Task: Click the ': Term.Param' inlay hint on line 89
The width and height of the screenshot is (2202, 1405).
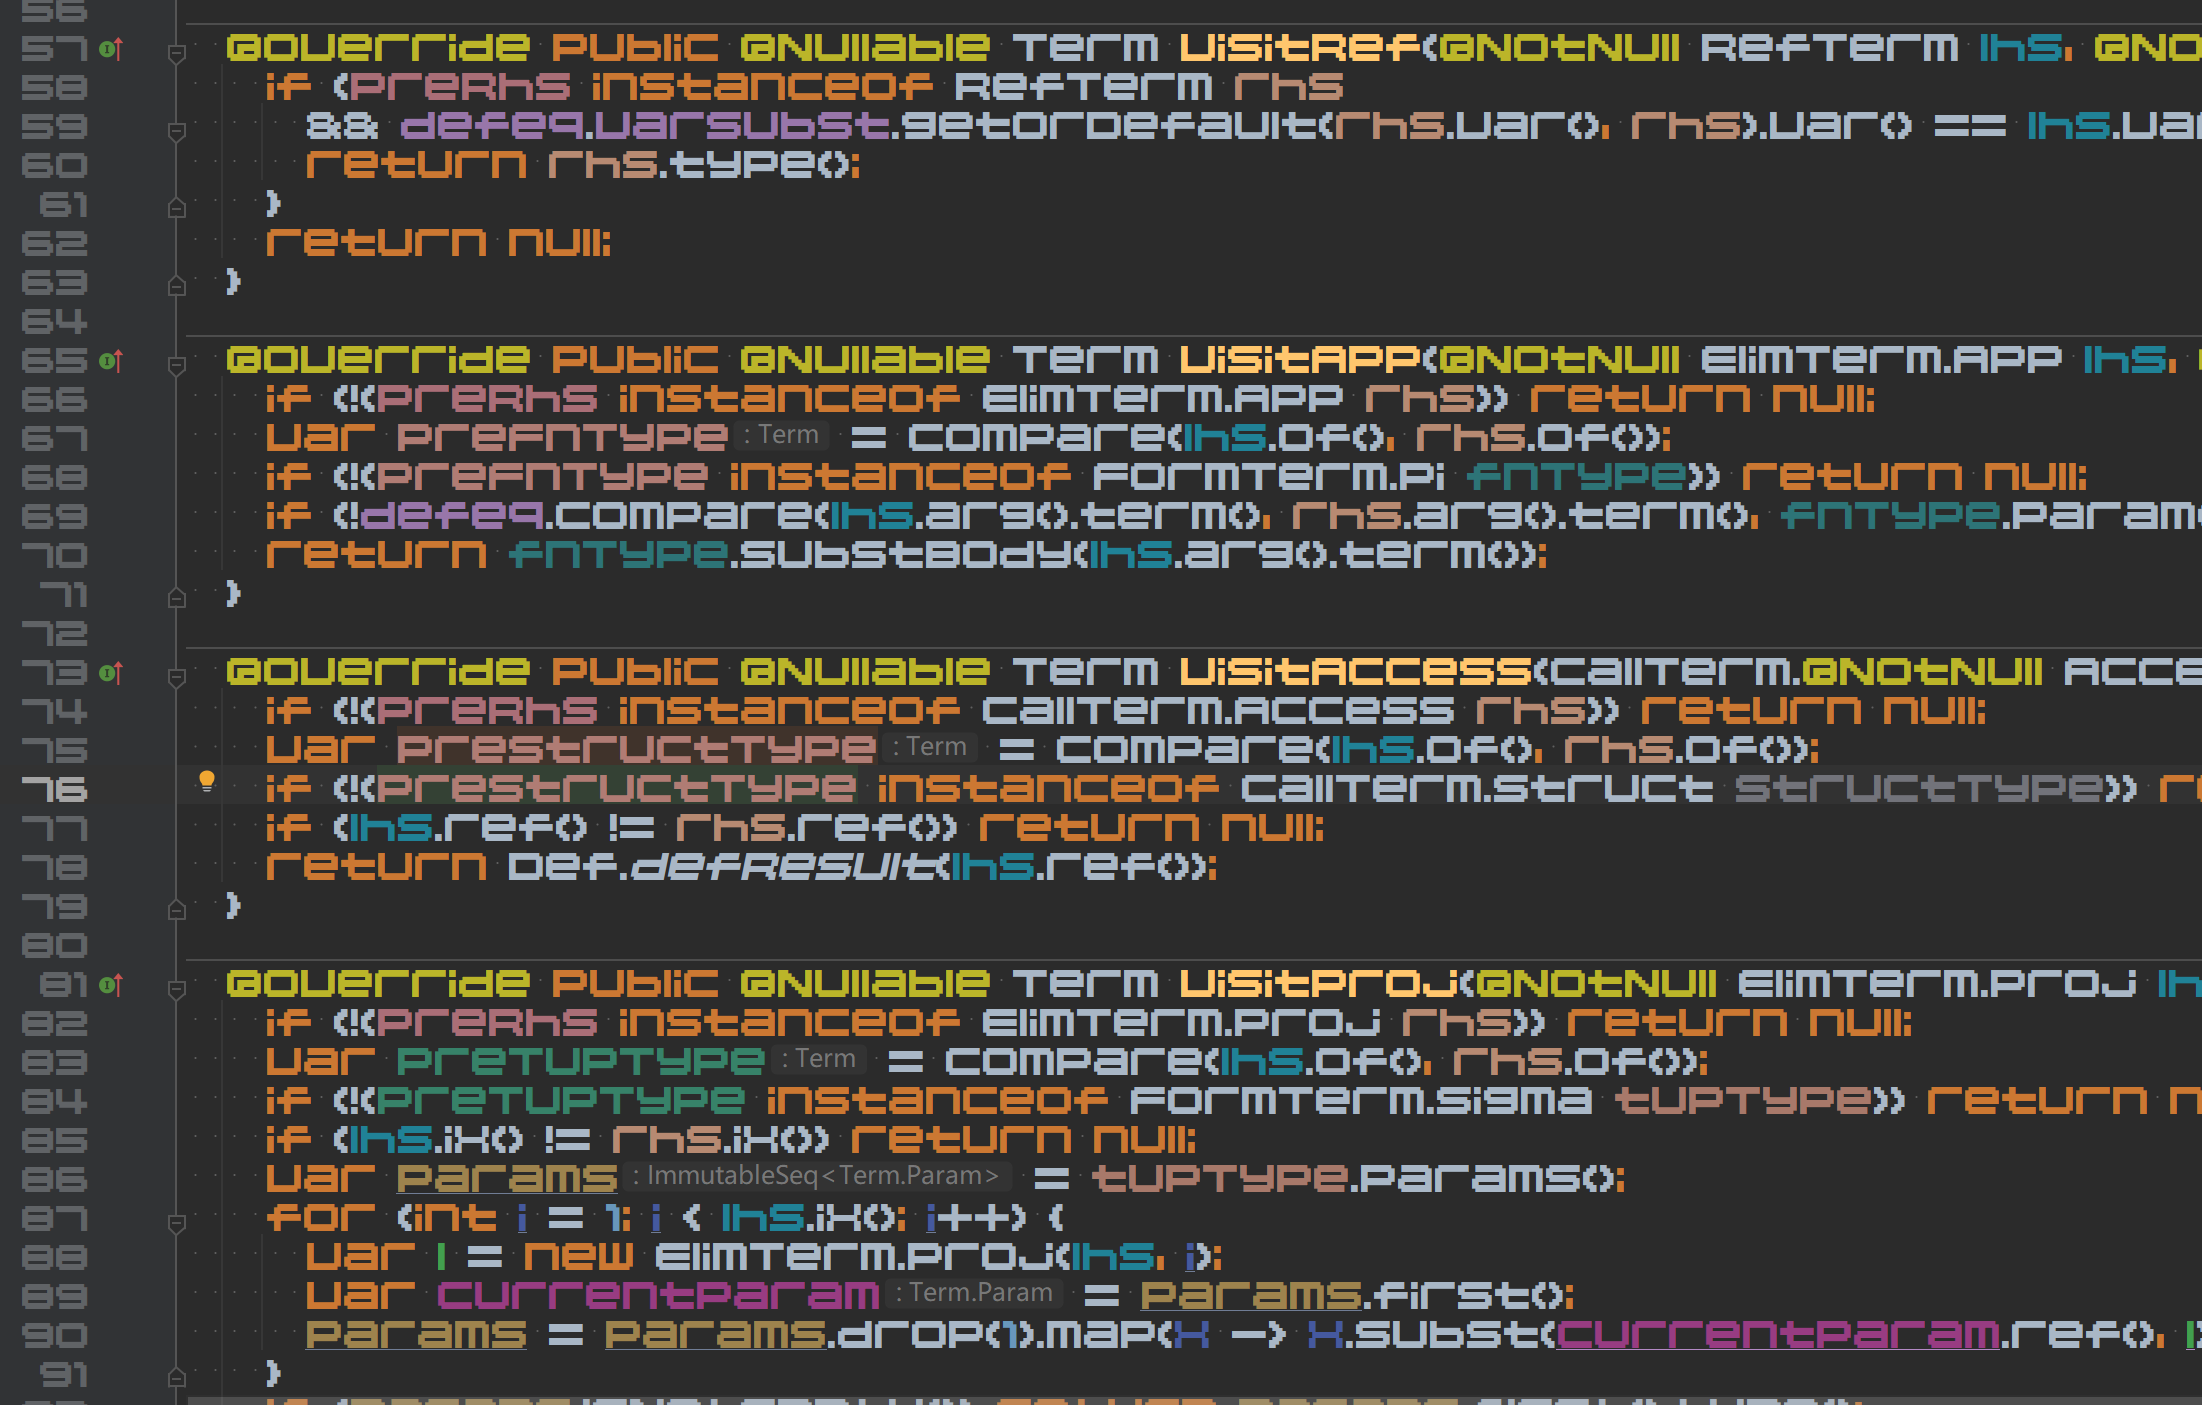Action: pyautogui.click(x=974, y=1292)
